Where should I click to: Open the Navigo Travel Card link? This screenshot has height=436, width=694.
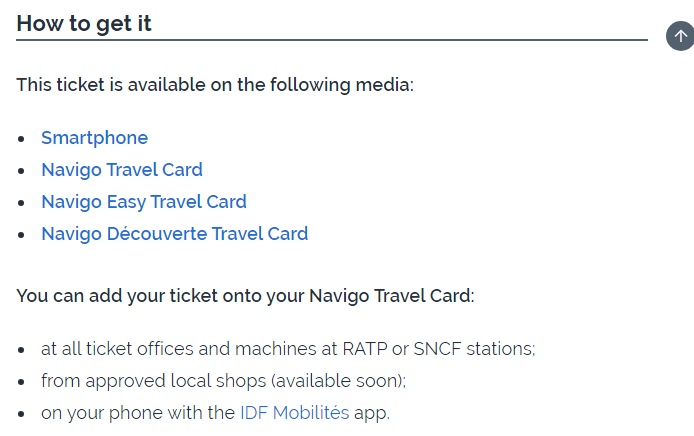pos(122,170)
